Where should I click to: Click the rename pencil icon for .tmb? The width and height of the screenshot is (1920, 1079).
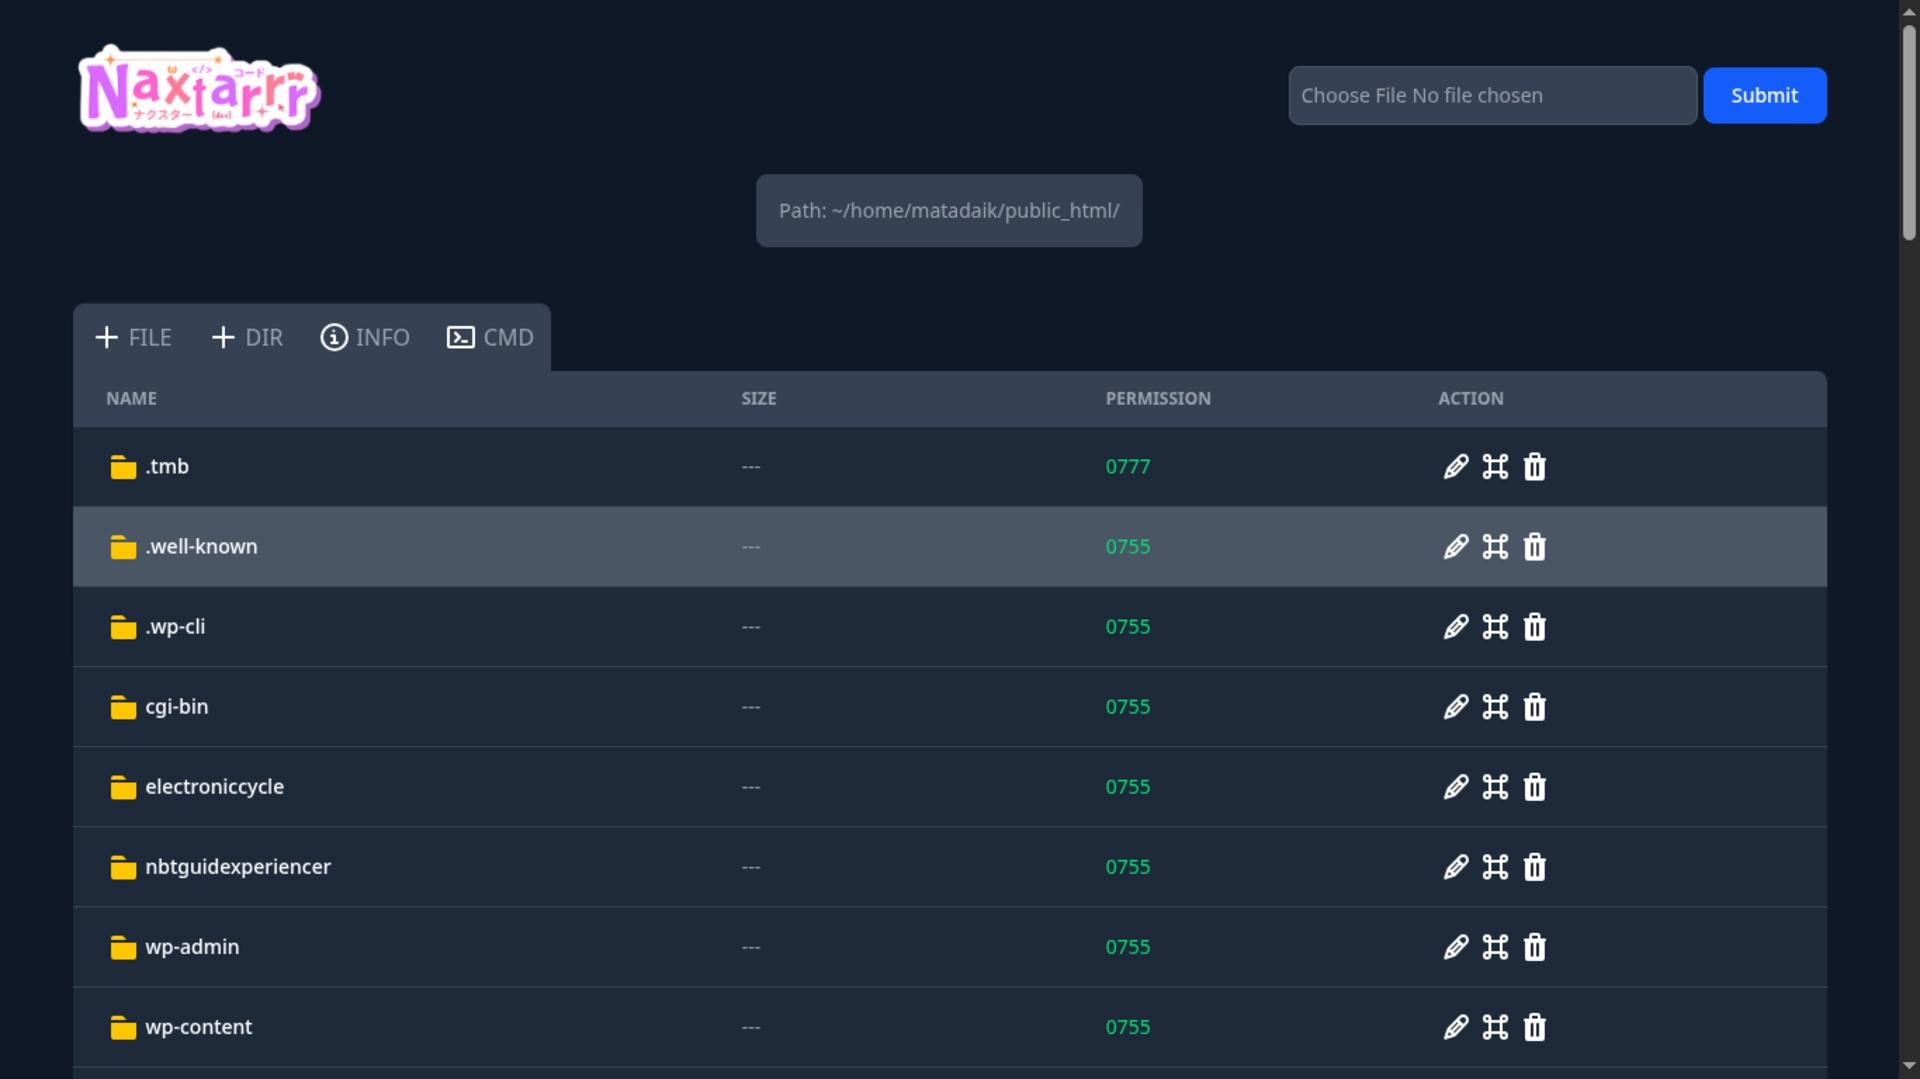click(1456, 467)
